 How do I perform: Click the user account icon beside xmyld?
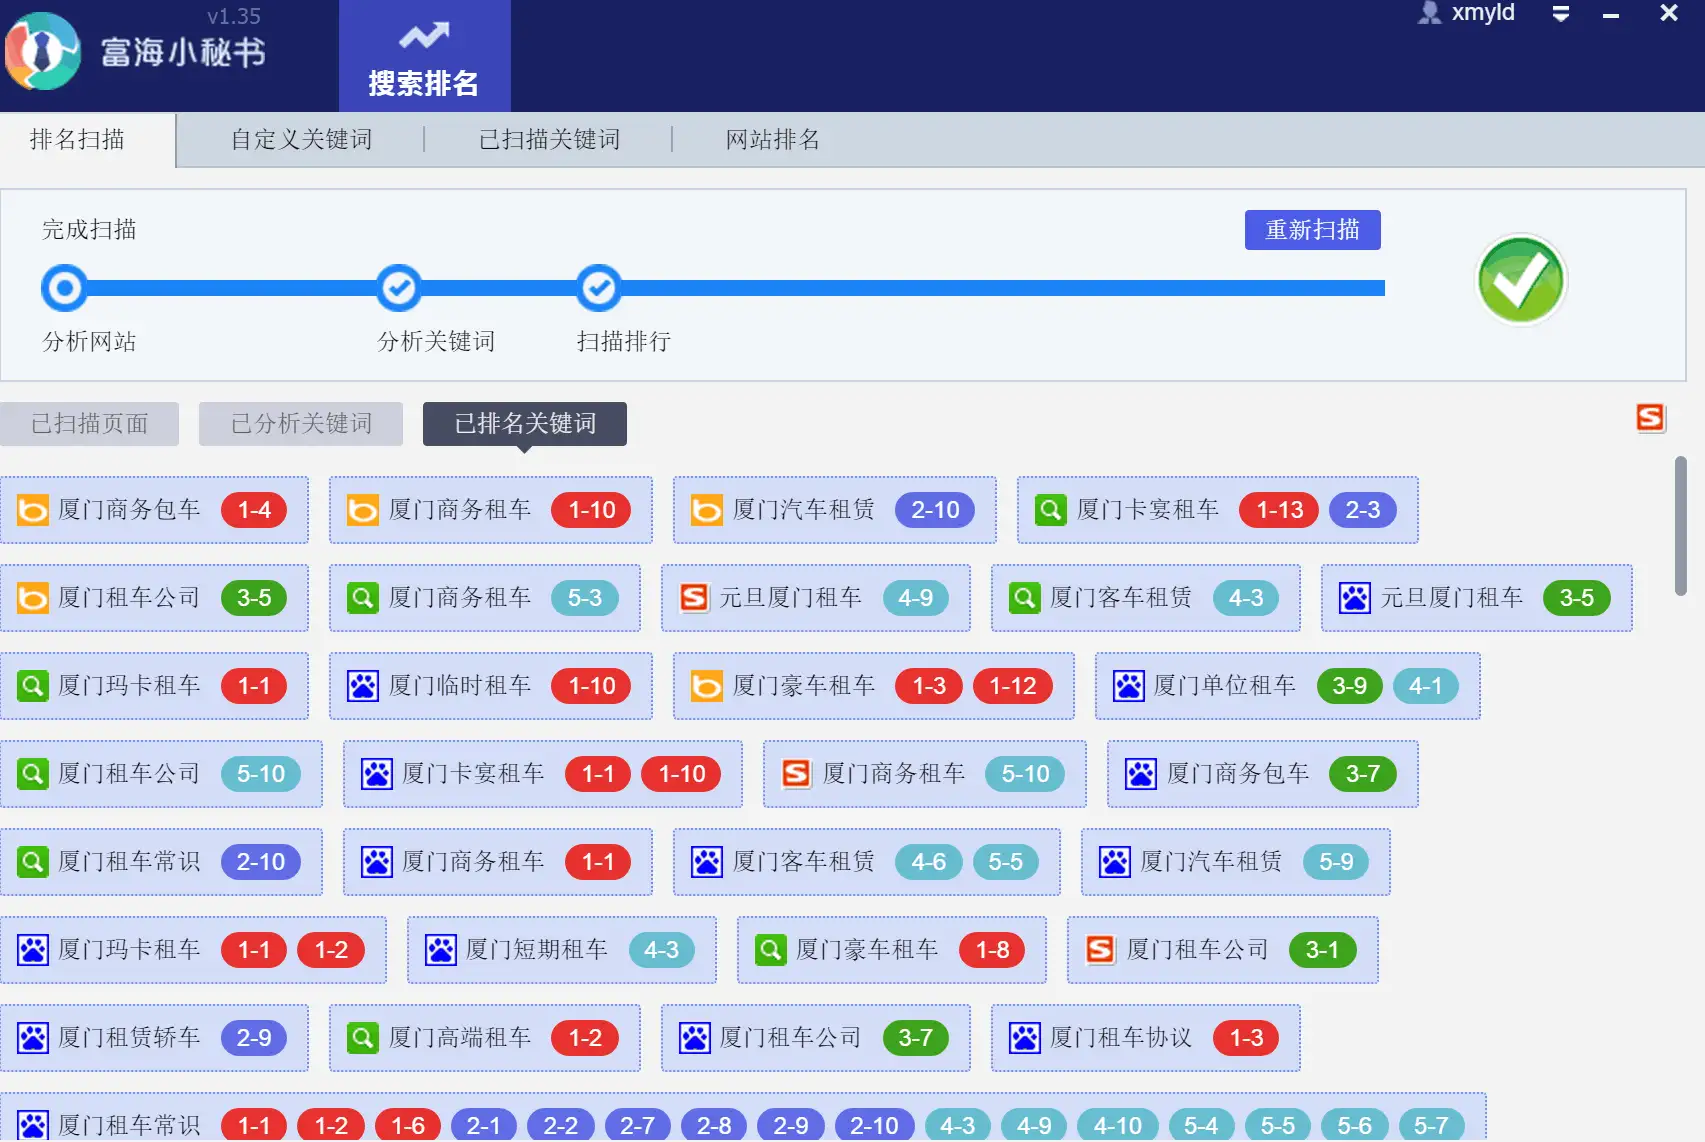pos(1429,13)
